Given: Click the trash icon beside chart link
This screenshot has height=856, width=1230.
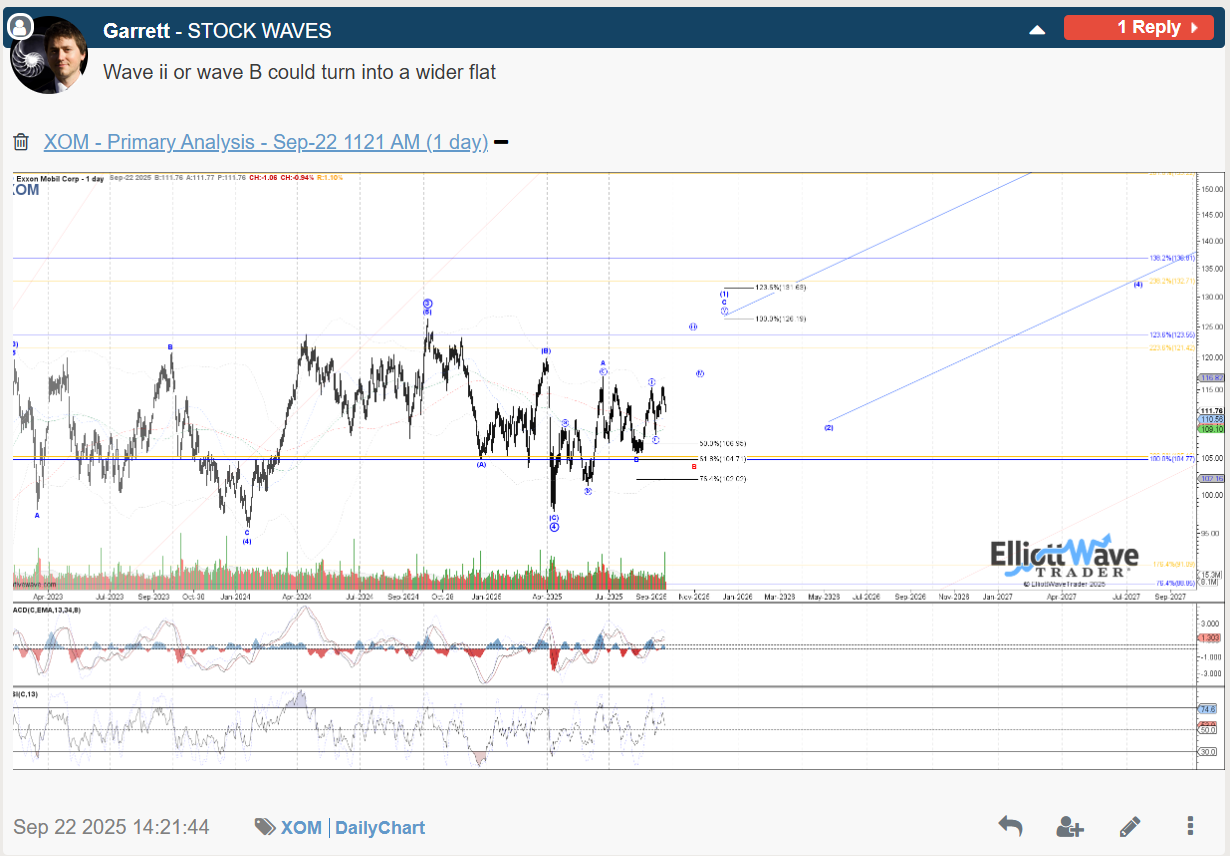Looking at the screenshot, I should click(x=20, y=143).
